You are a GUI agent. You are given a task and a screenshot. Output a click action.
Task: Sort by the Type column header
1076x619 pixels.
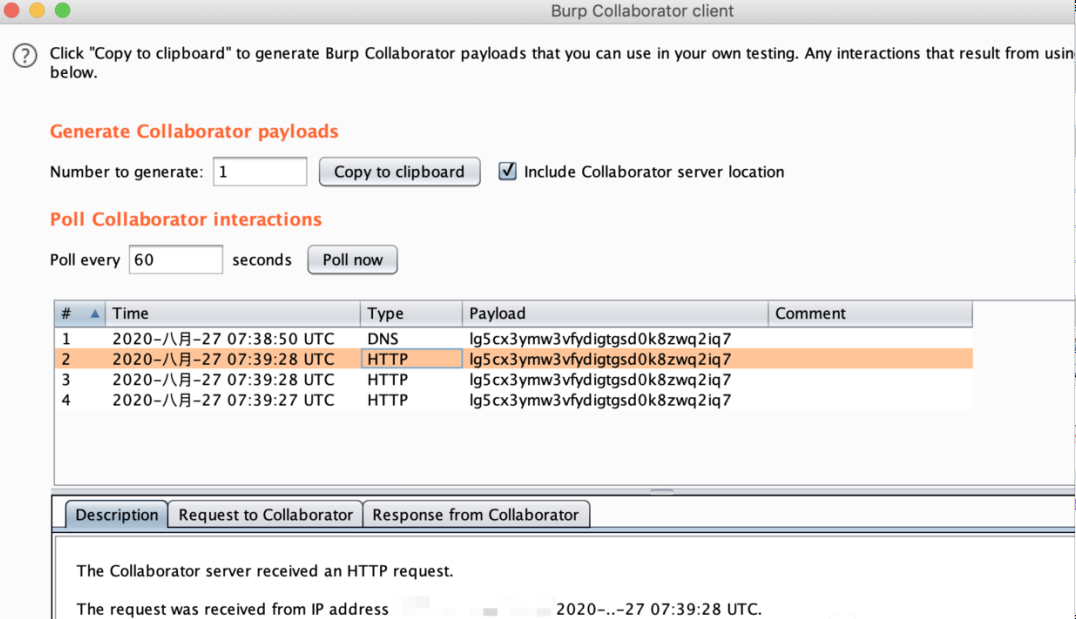click(411, 314)
